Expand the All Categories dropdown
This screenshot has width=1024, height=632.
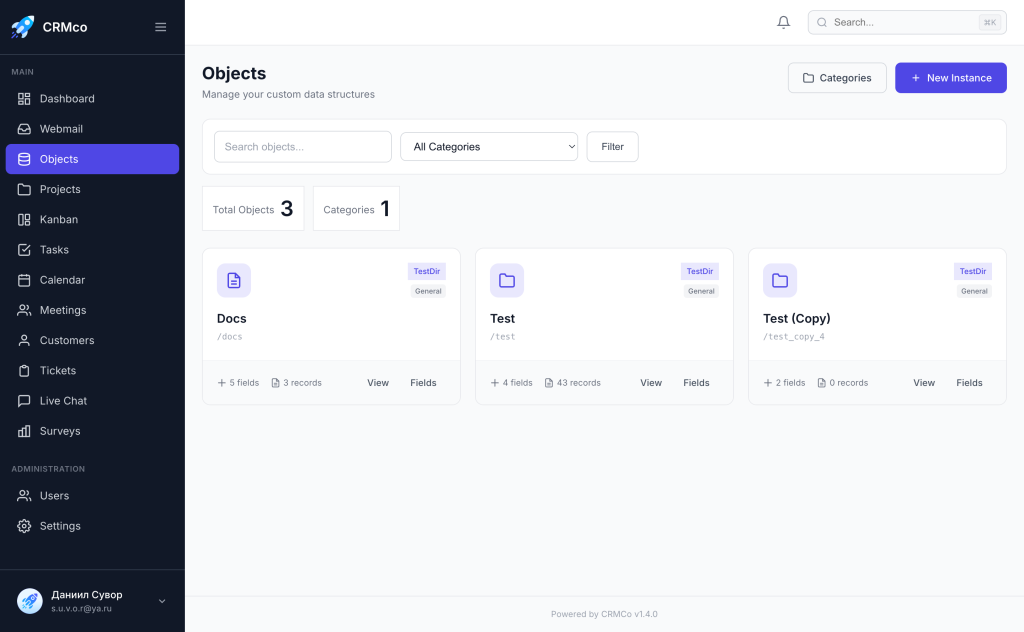point(489,147)
